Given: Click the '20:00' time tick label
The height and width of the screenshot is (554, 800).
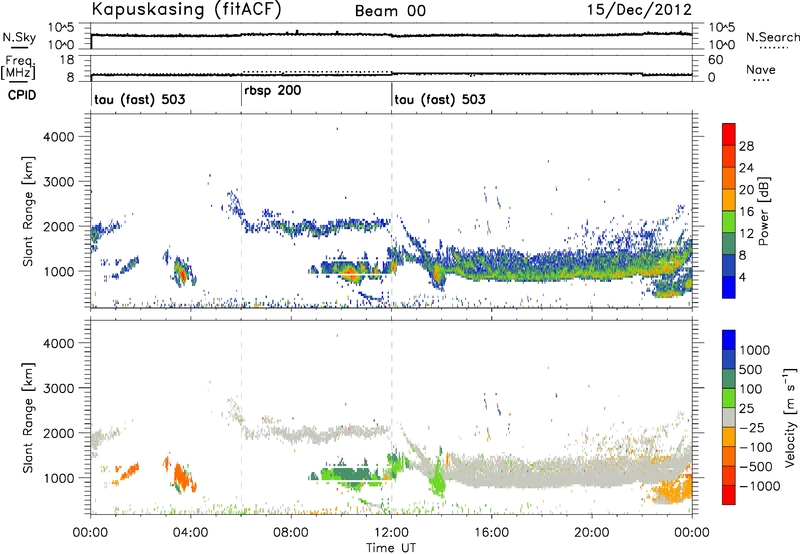Looking at the screenshot, I should pos(591,533).
